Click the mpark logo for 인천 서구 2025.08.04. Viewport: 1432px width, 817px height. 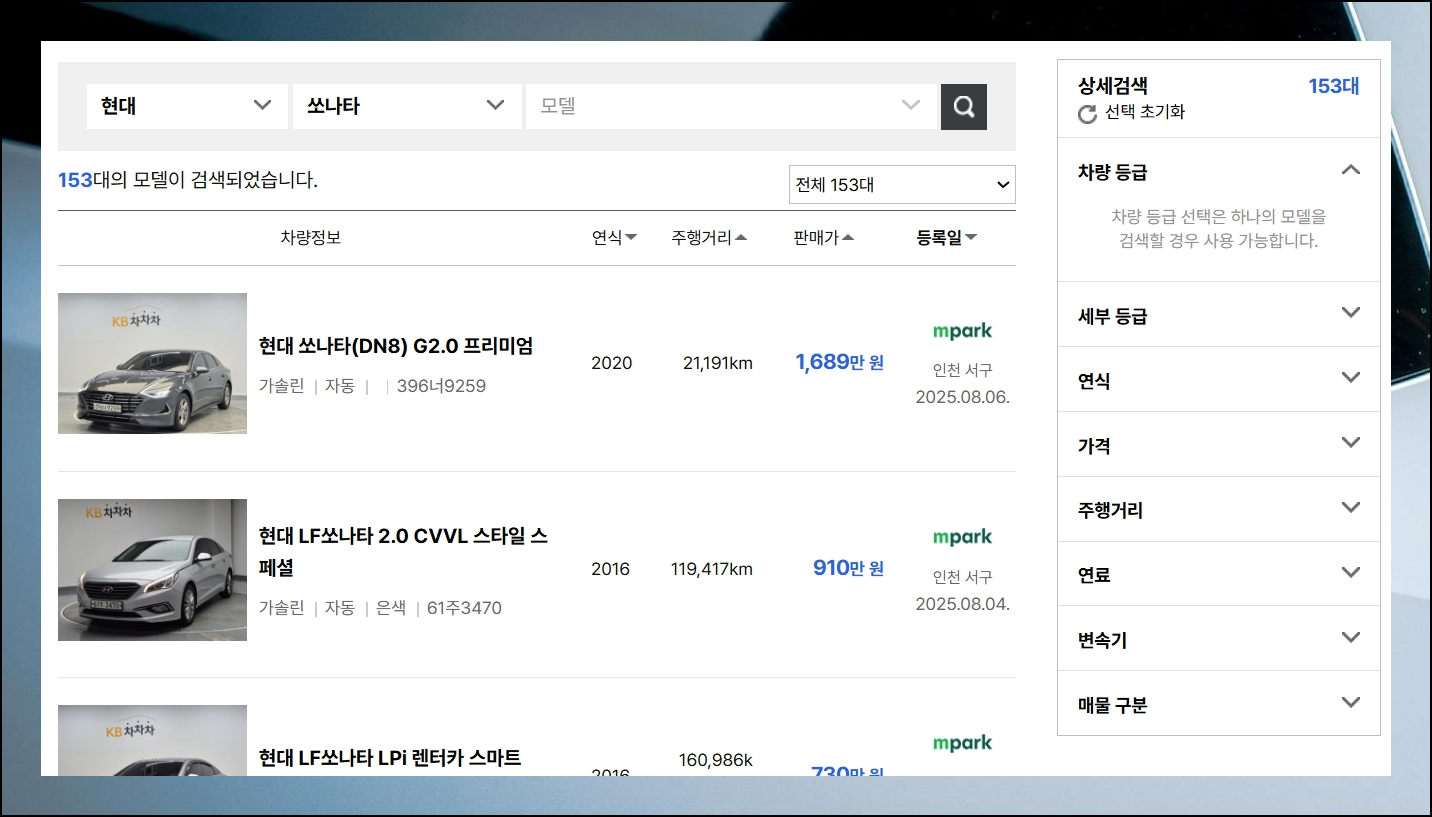point(962,537)
